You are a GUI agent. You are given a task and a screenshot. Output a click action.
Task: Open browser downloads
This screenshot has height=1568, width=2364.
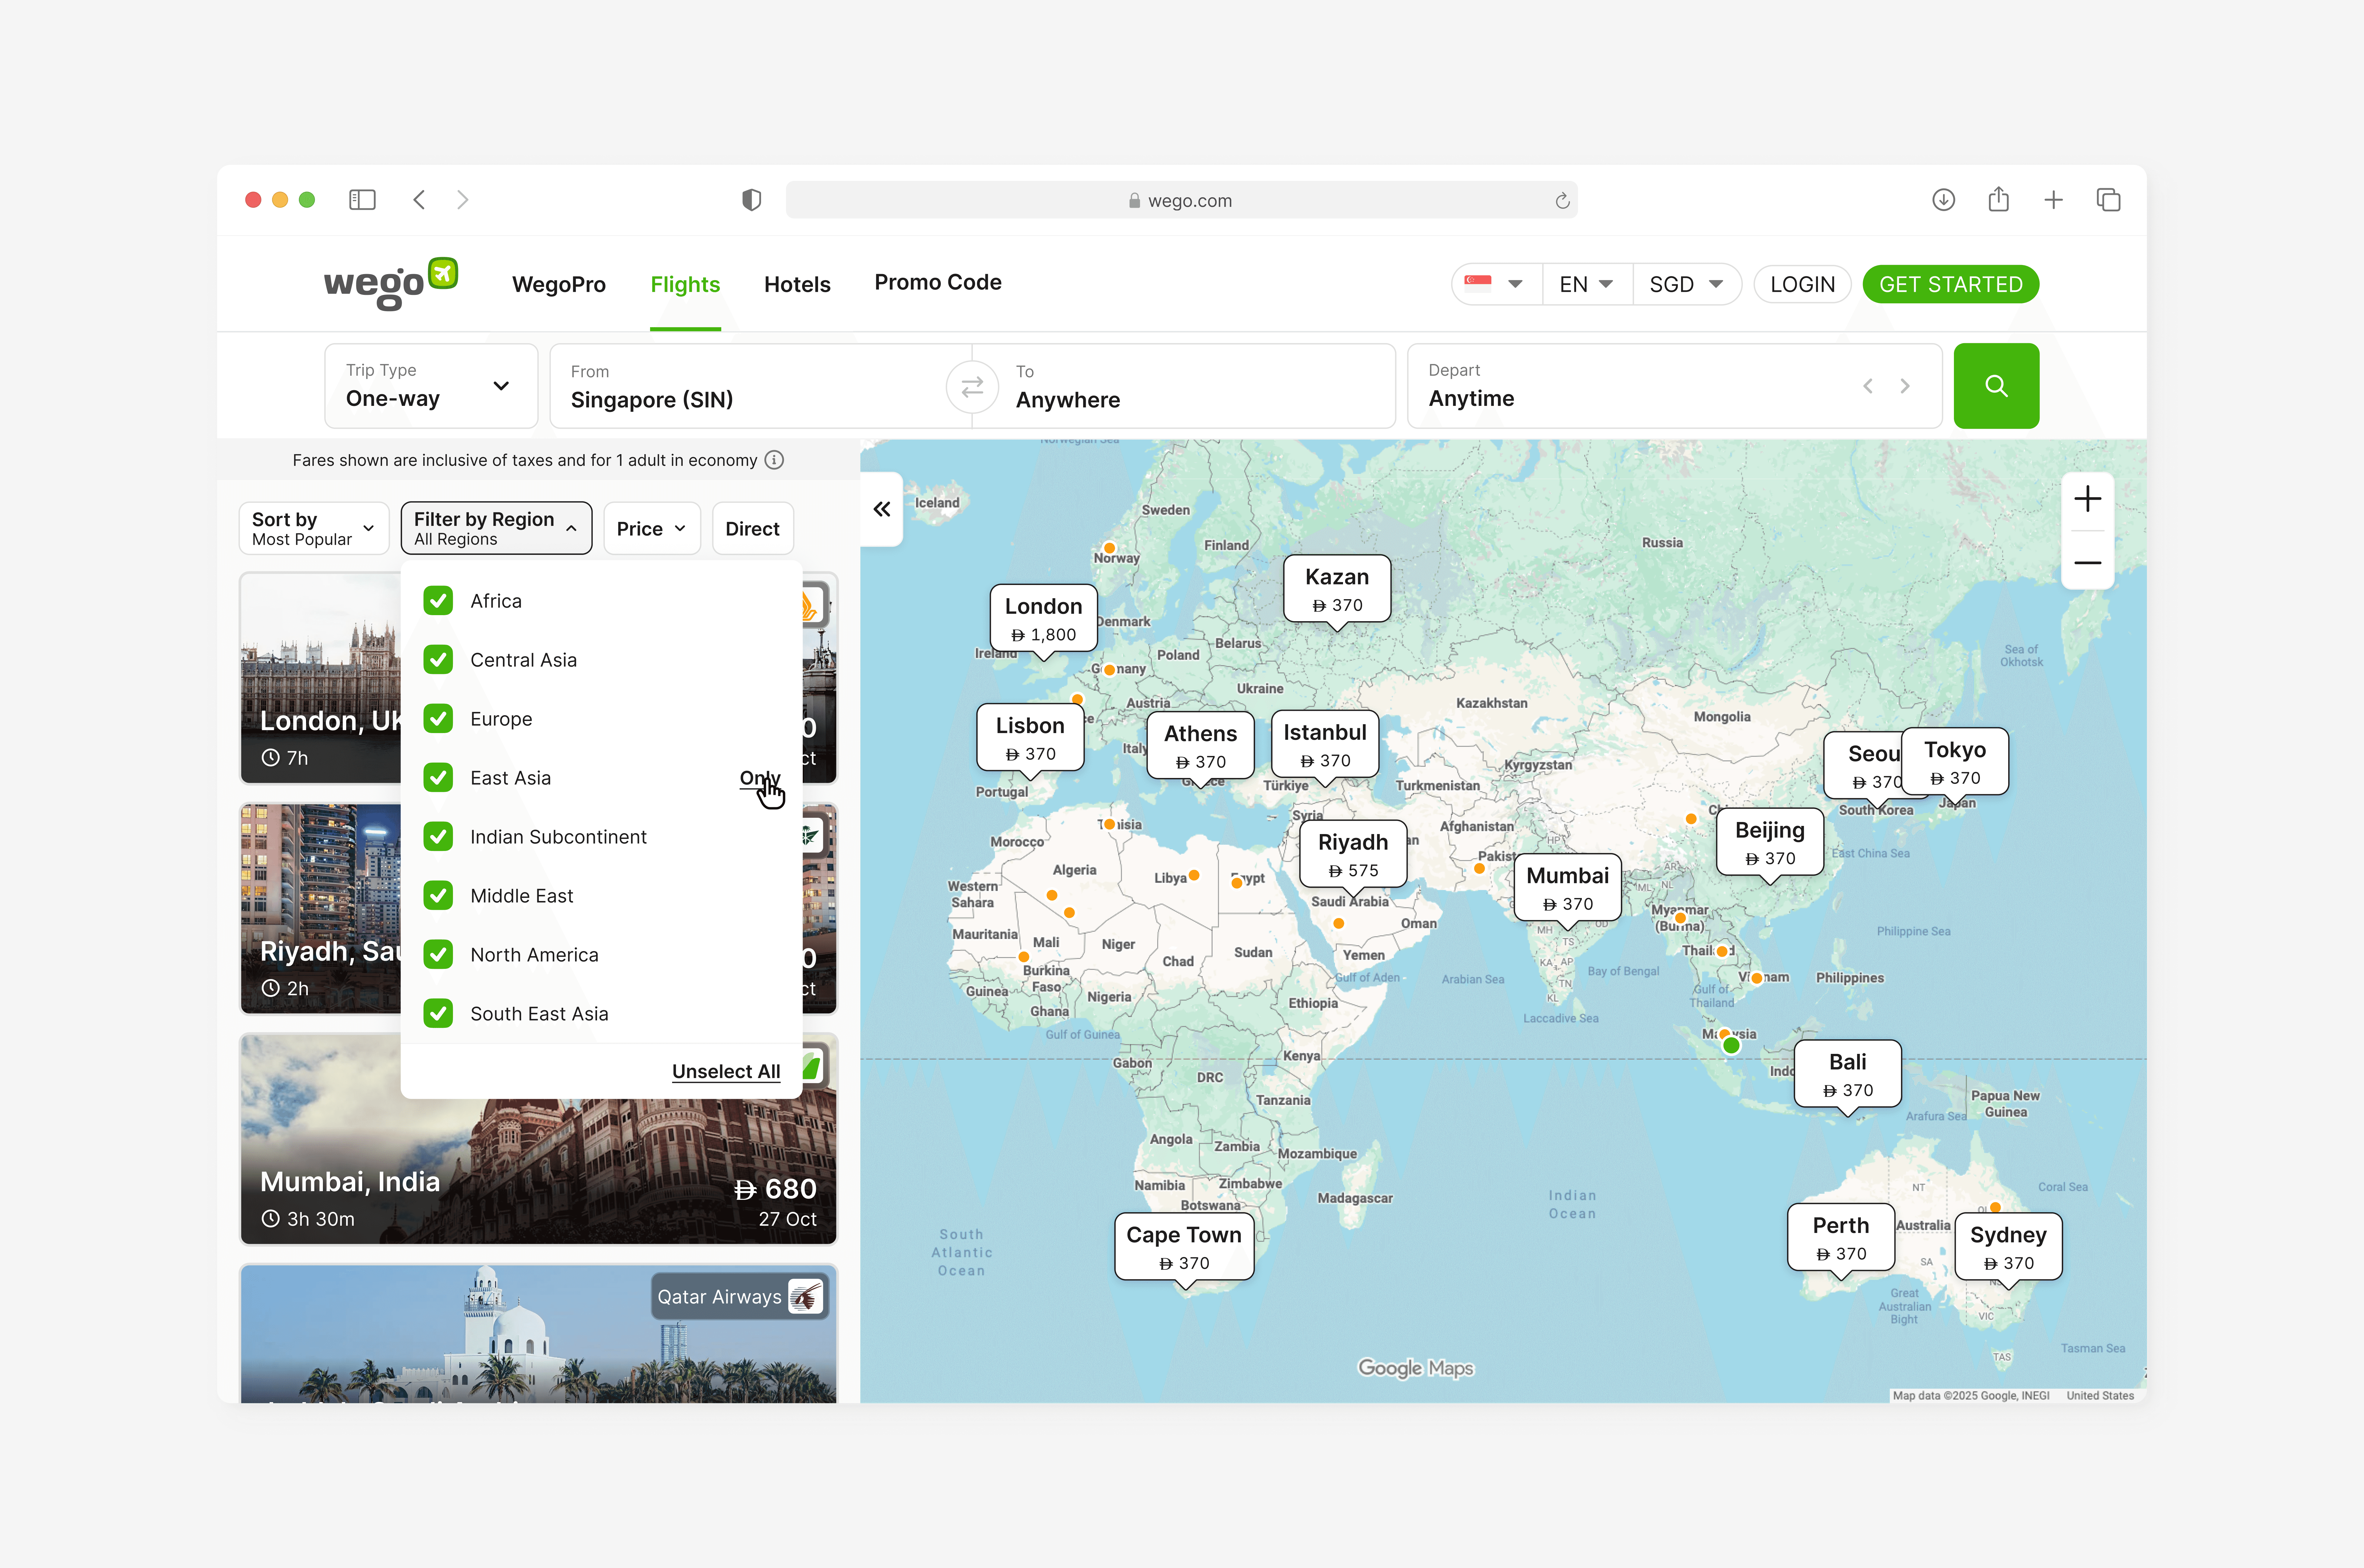tap(1943, 200)
